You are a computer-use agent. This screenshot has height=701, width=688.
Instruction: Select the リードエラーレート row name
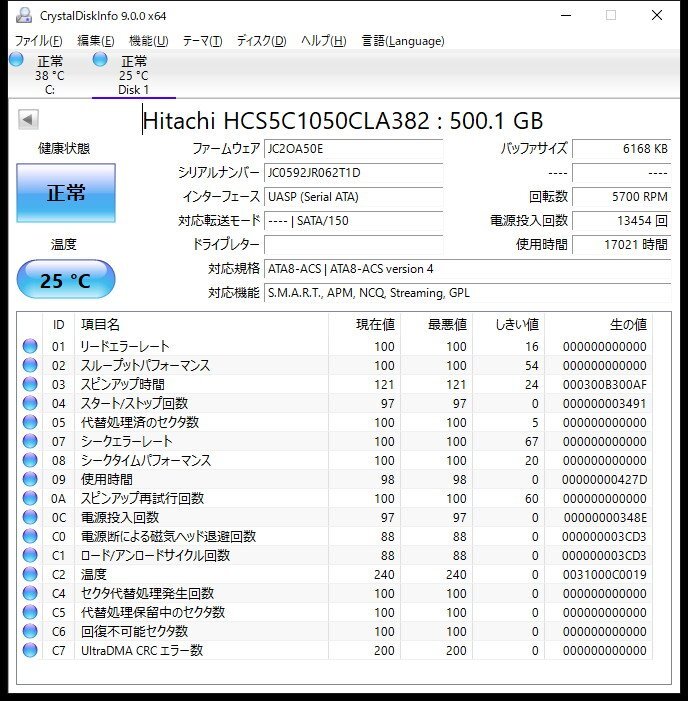pyautogui.click(x=125, y=346)
